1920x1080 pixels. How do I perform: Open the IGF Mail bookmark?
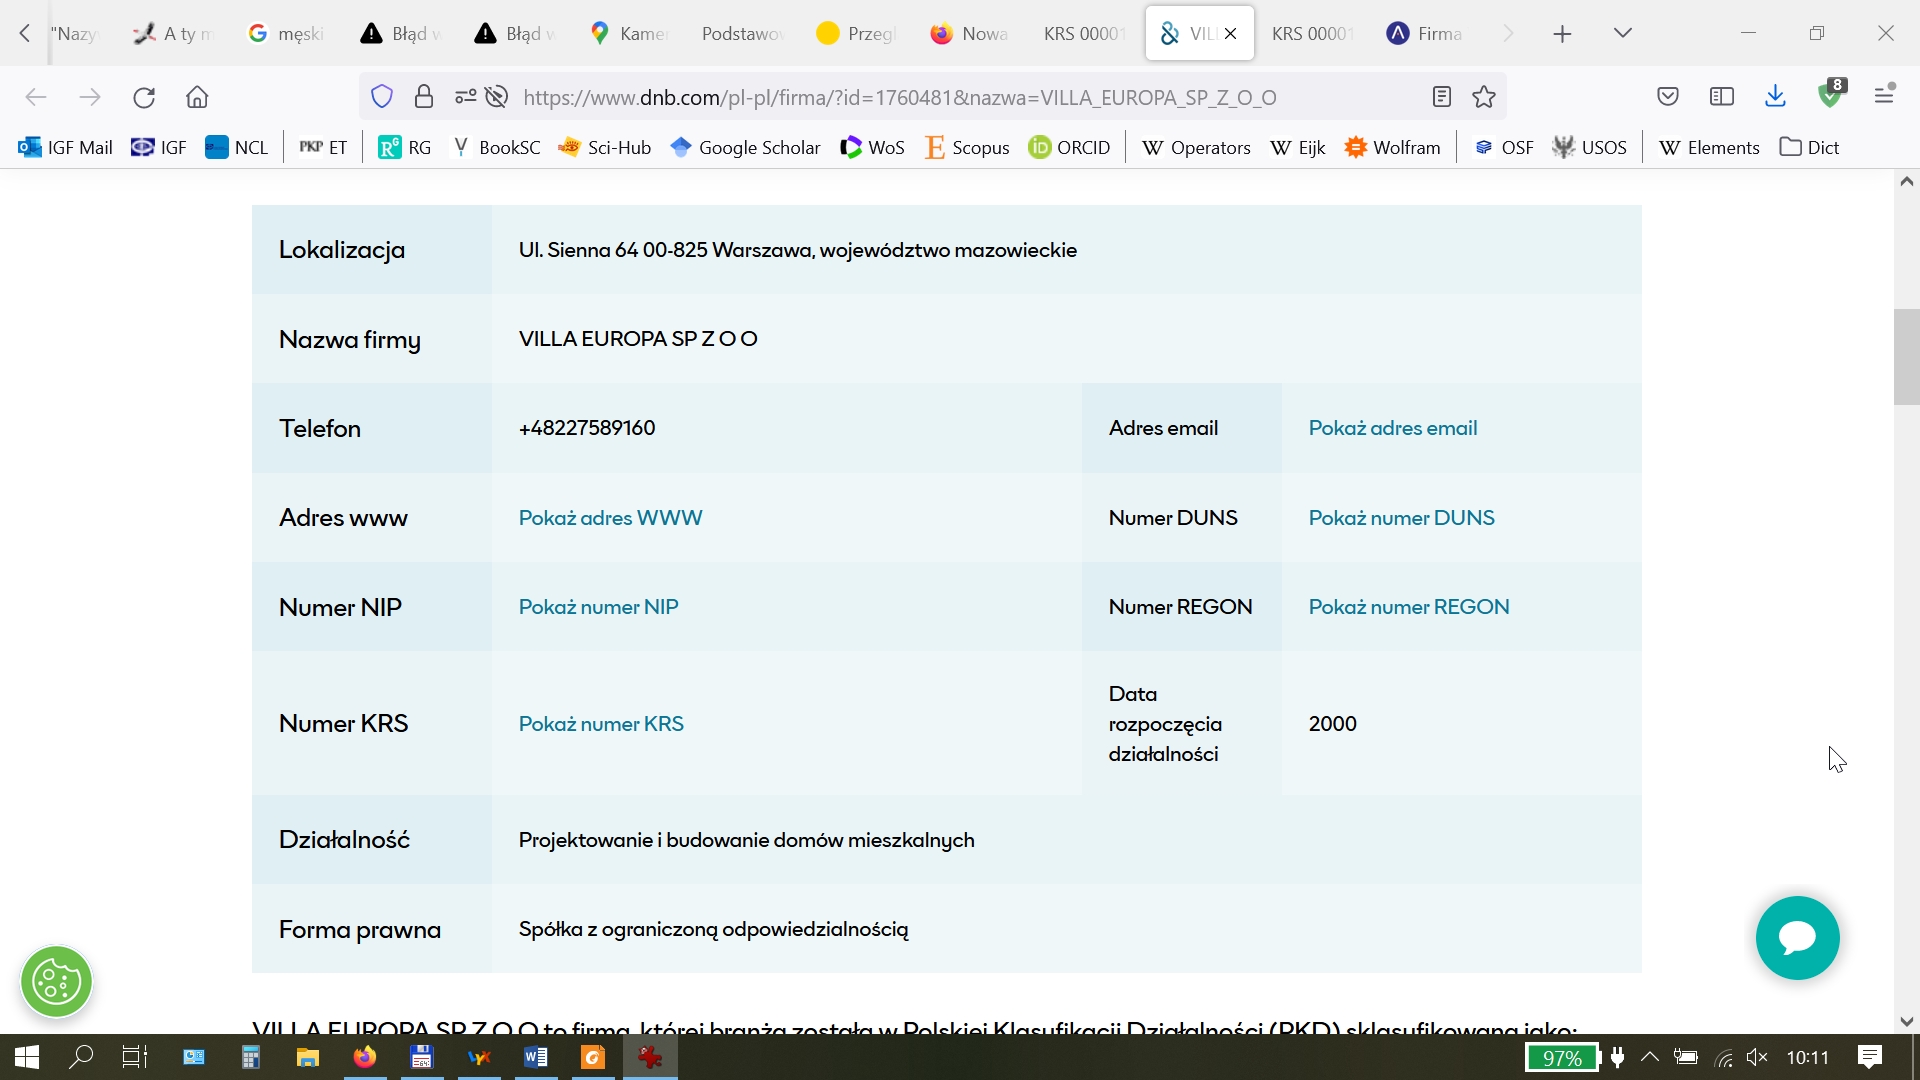65,147
